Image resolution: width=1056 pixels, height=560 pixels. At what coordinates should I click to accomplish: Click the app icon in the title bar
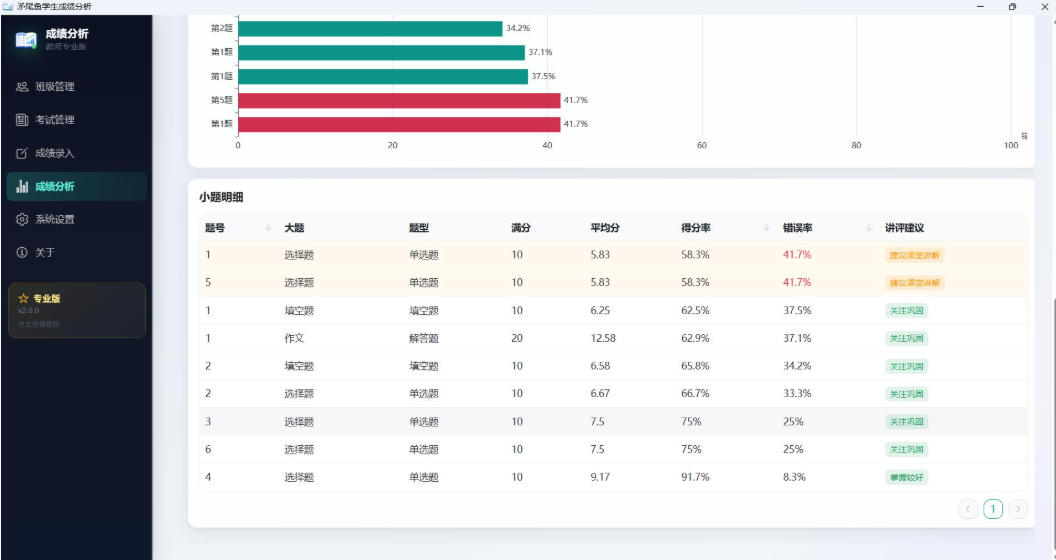pos(7,7)
